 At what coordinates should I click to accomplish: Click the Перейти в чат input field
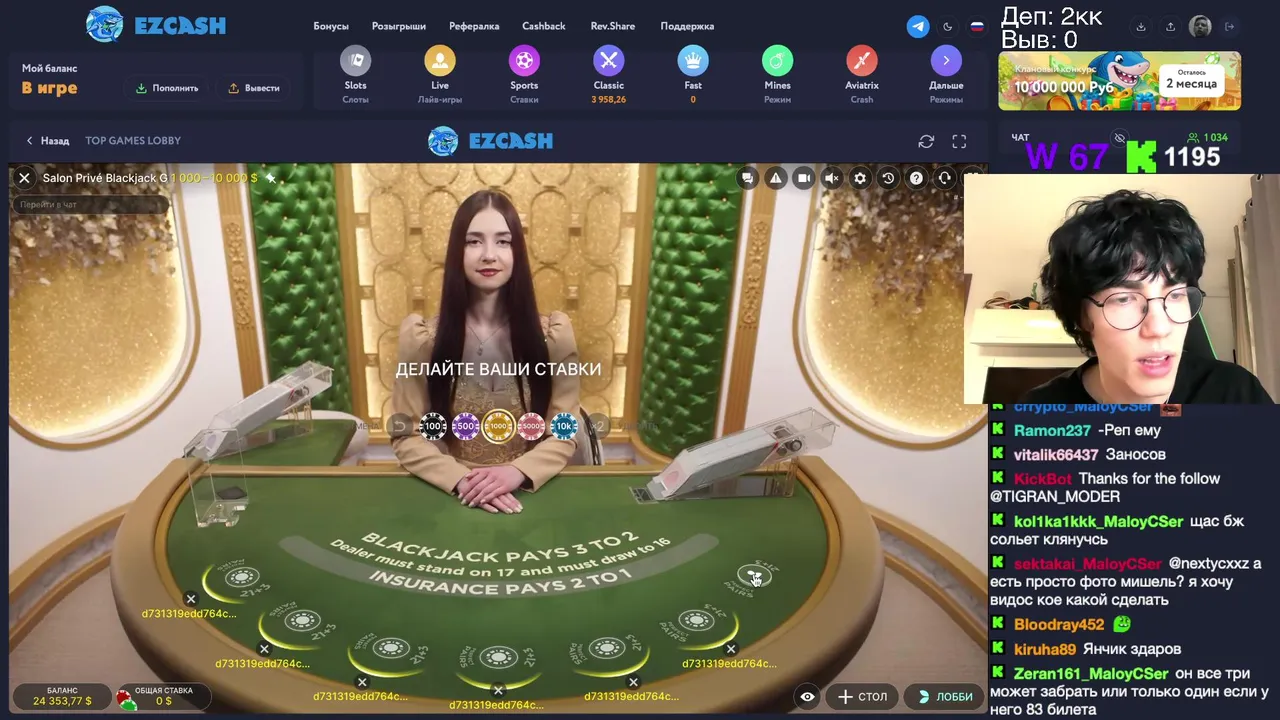(90, 205)
